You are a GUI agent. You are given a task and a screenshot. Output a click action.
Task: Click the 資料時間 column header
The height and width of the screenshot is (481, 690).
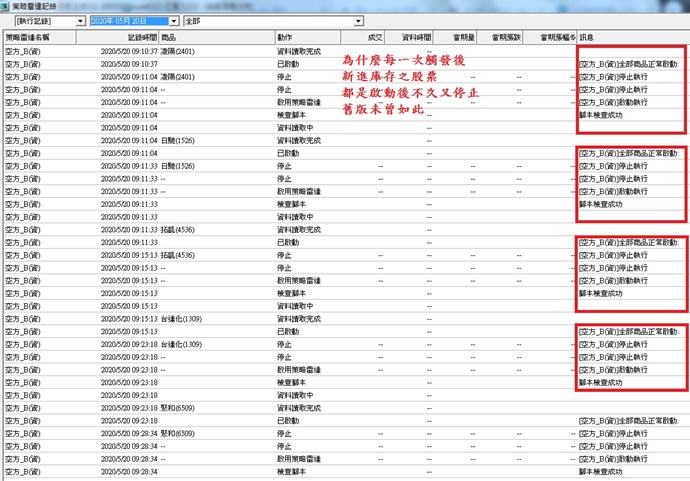click(417, 37)
